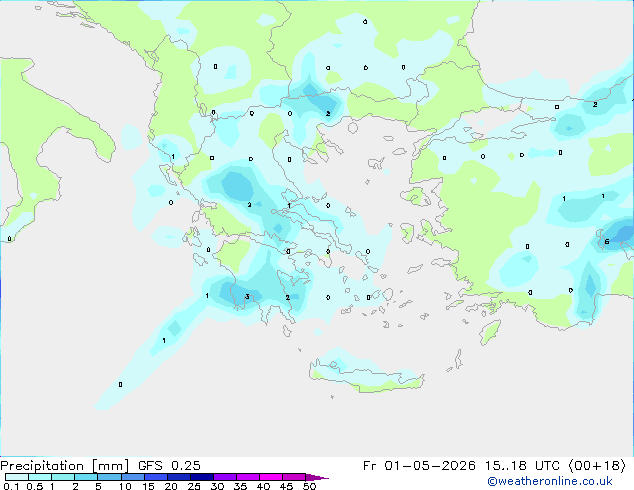634x490 pixels.
Task: Click the '40' legend scale label
Action: pyautogui.click(x=263, y=486)
